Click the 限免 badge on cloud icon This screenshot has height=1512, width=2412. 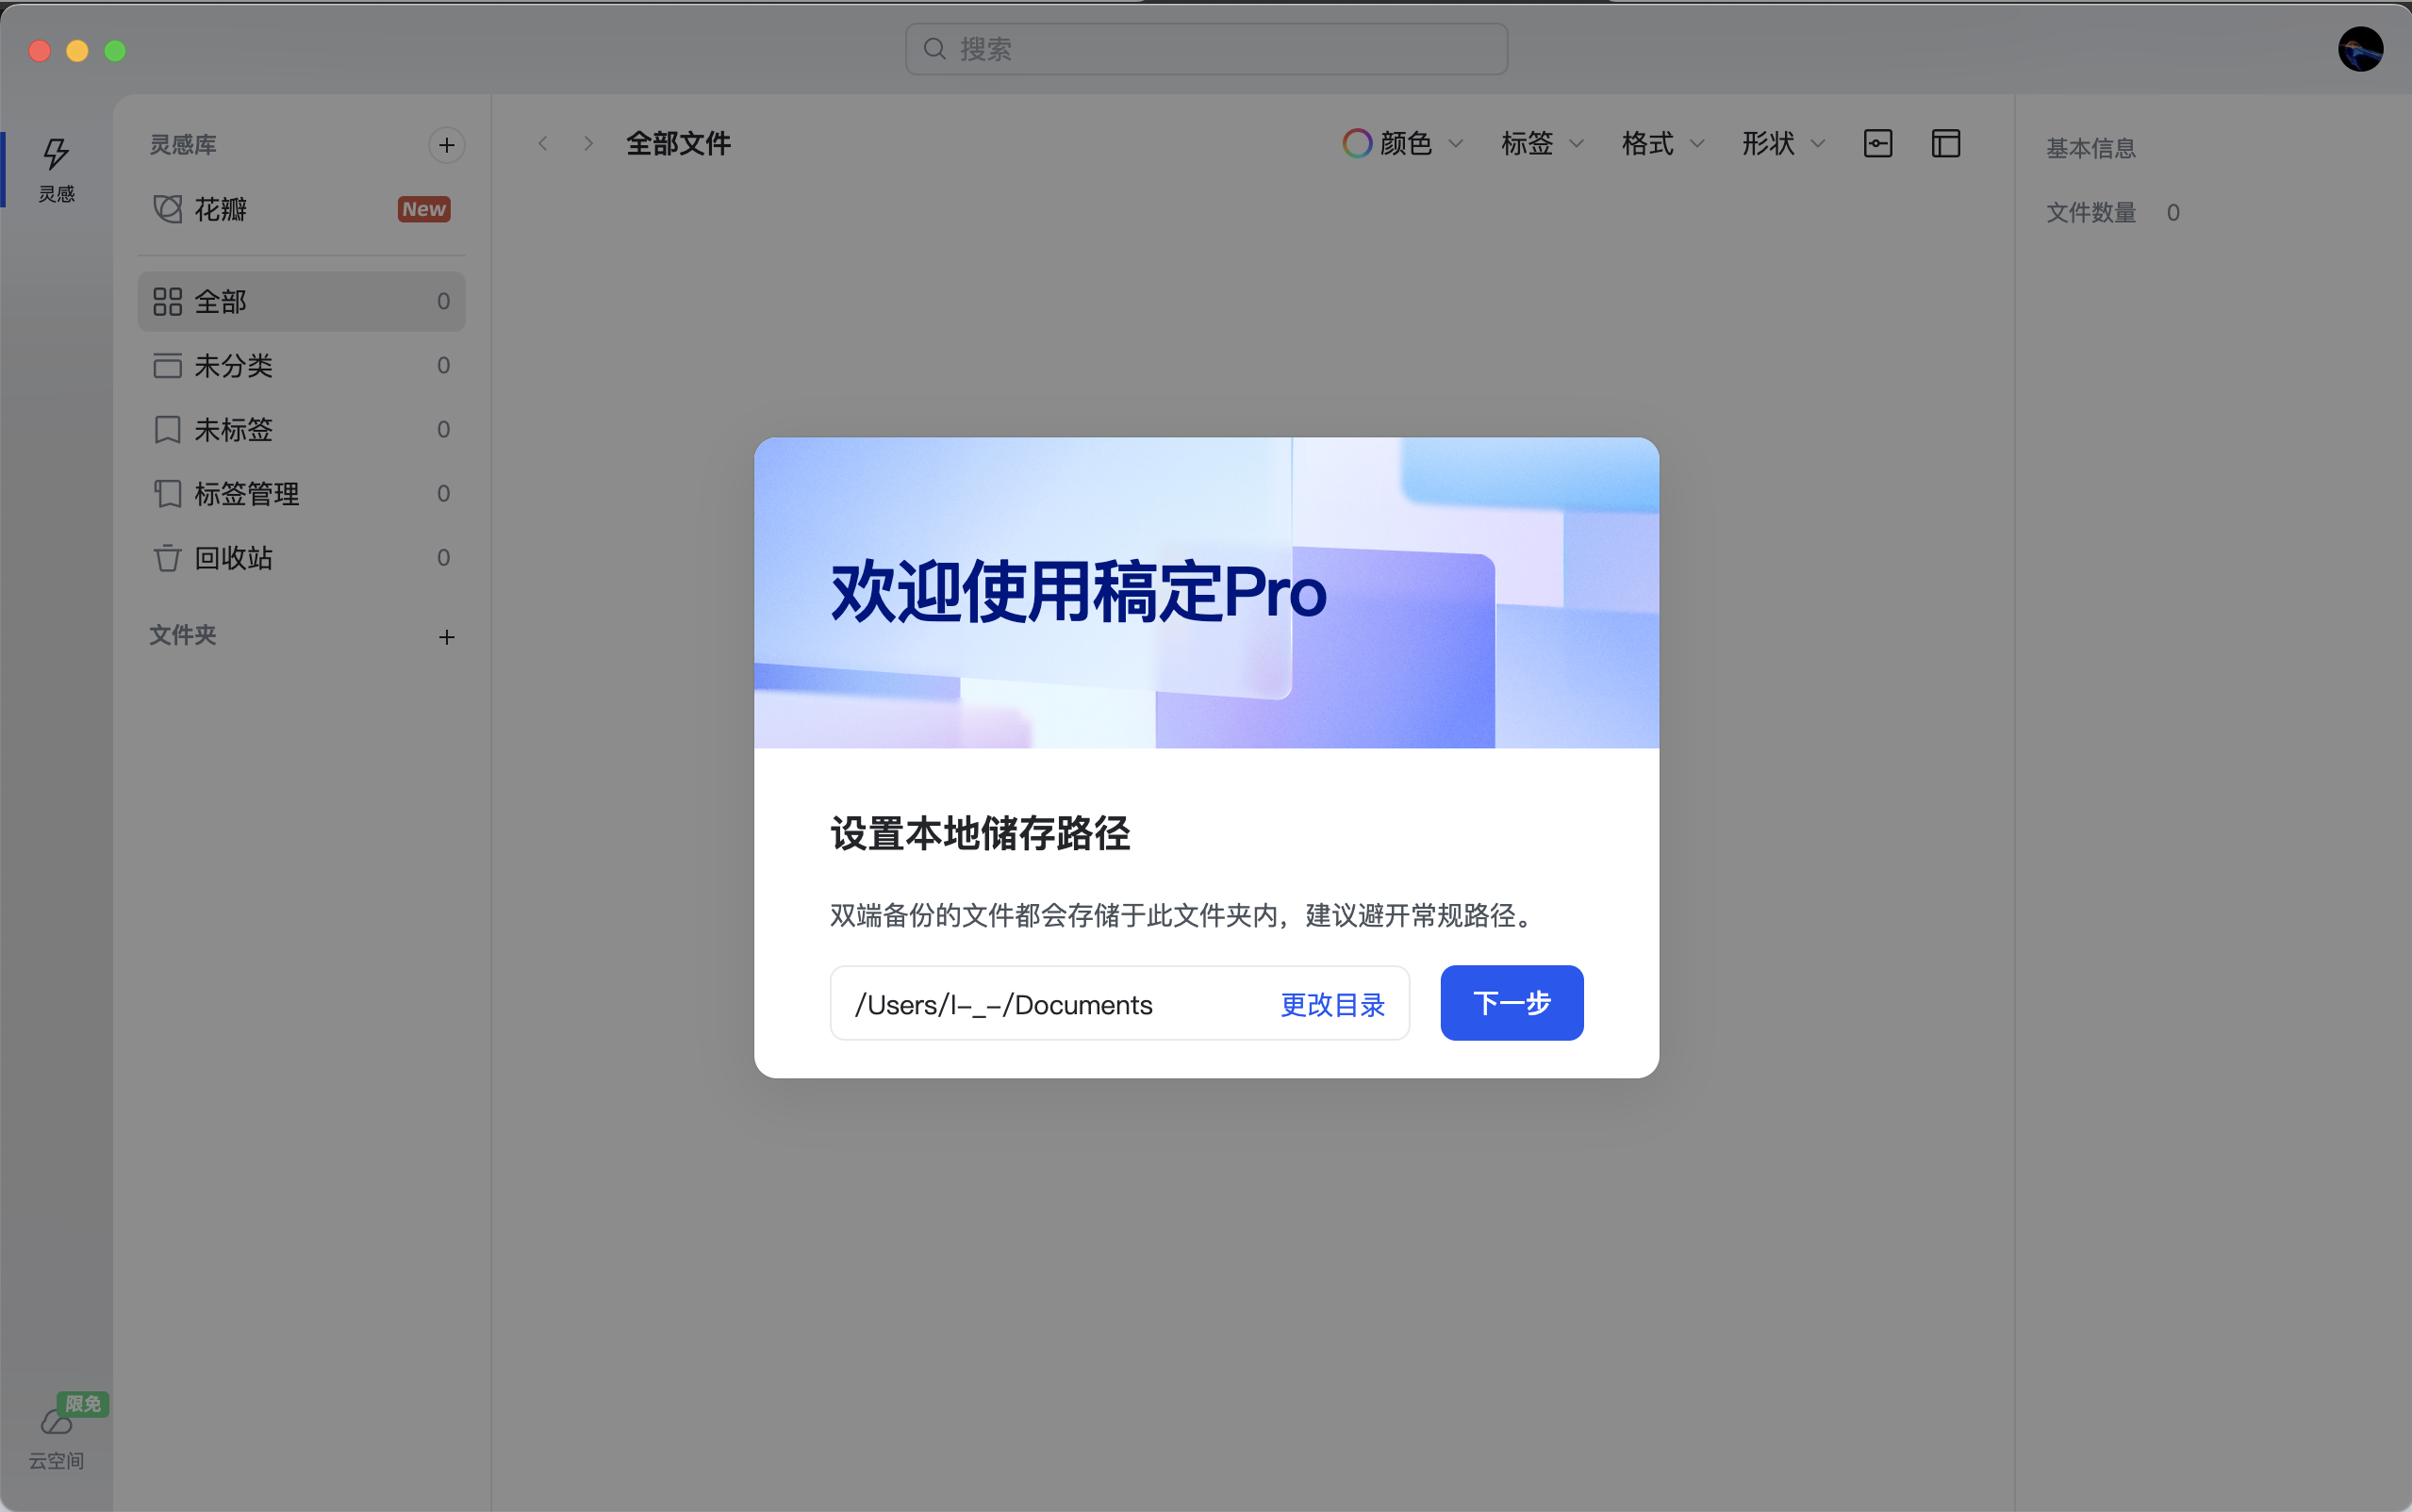(82, 1404)
